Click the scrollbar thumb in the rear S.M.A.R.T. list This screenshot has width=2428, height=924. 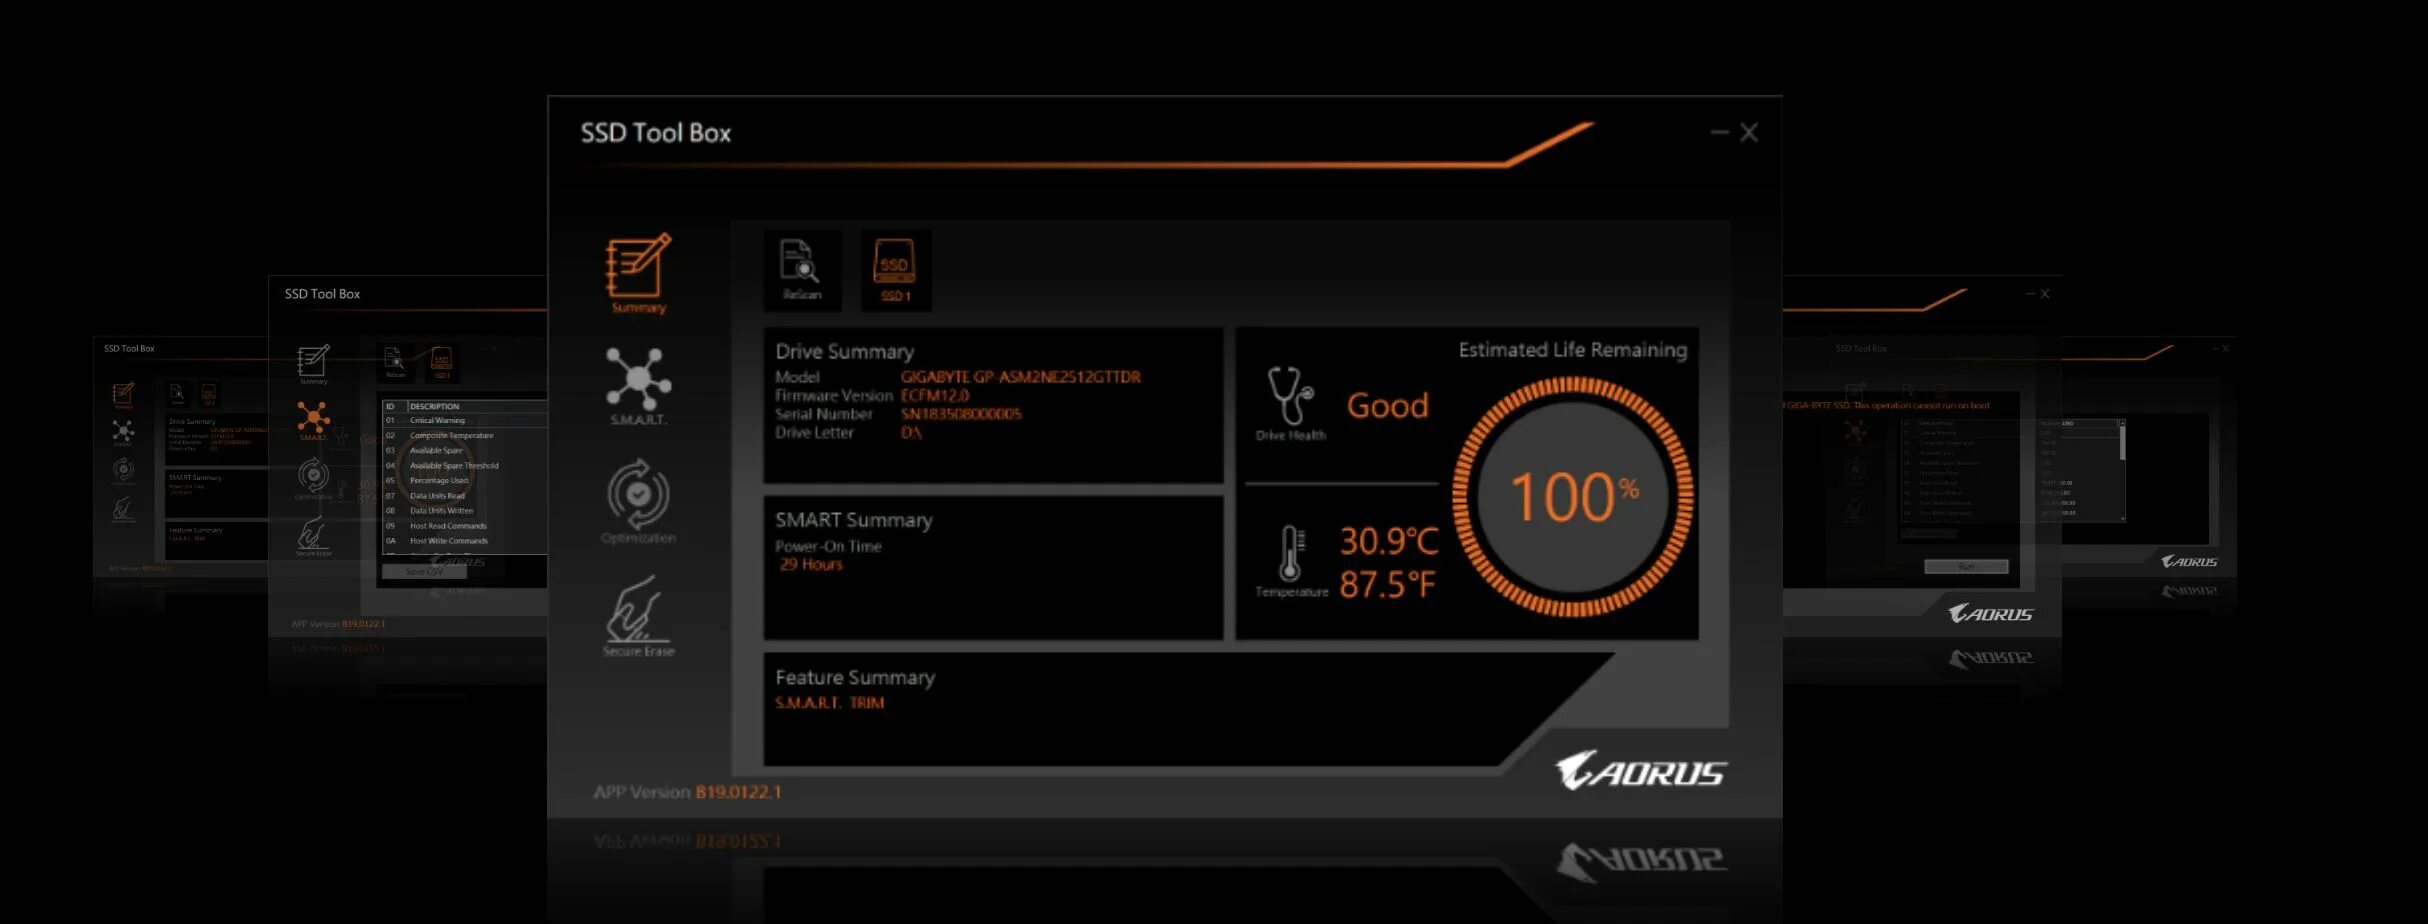[x=2122, y=445]
